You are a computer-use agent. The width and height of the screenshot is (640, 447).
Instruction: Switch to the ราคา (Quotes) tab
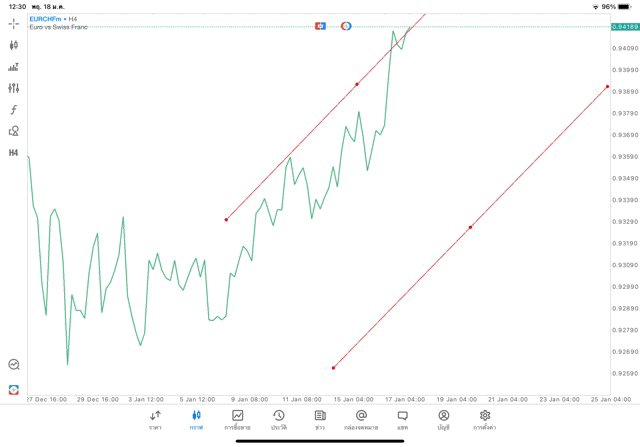[155, 419]
